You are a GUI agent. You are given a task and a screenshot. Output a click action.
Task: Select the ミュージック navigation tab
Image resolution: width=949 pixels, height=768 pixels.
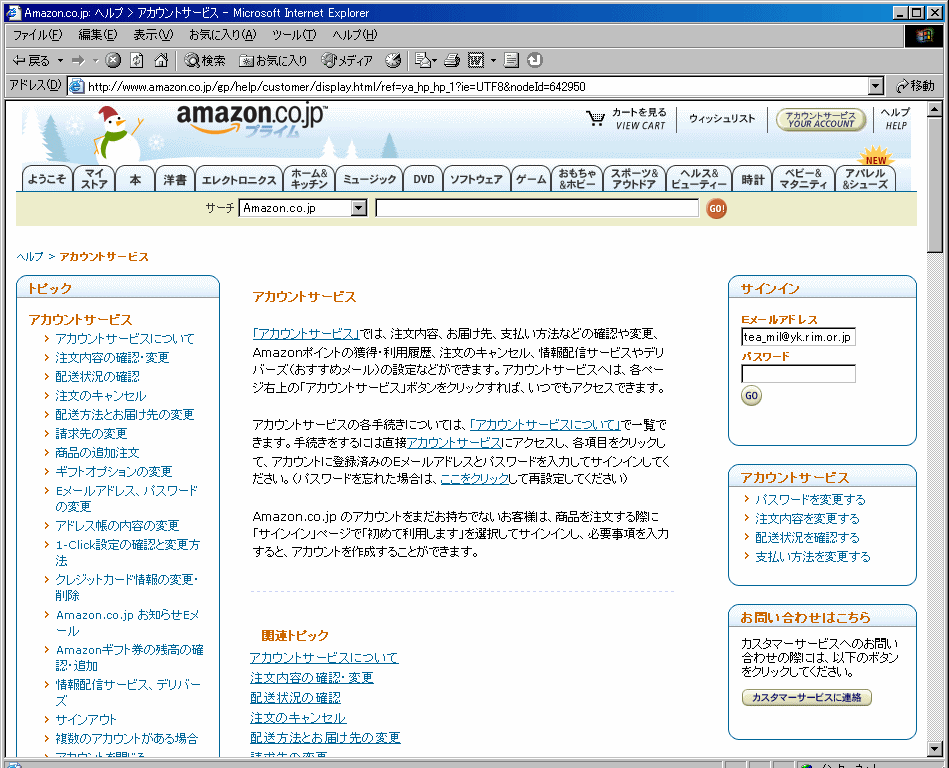369,180
